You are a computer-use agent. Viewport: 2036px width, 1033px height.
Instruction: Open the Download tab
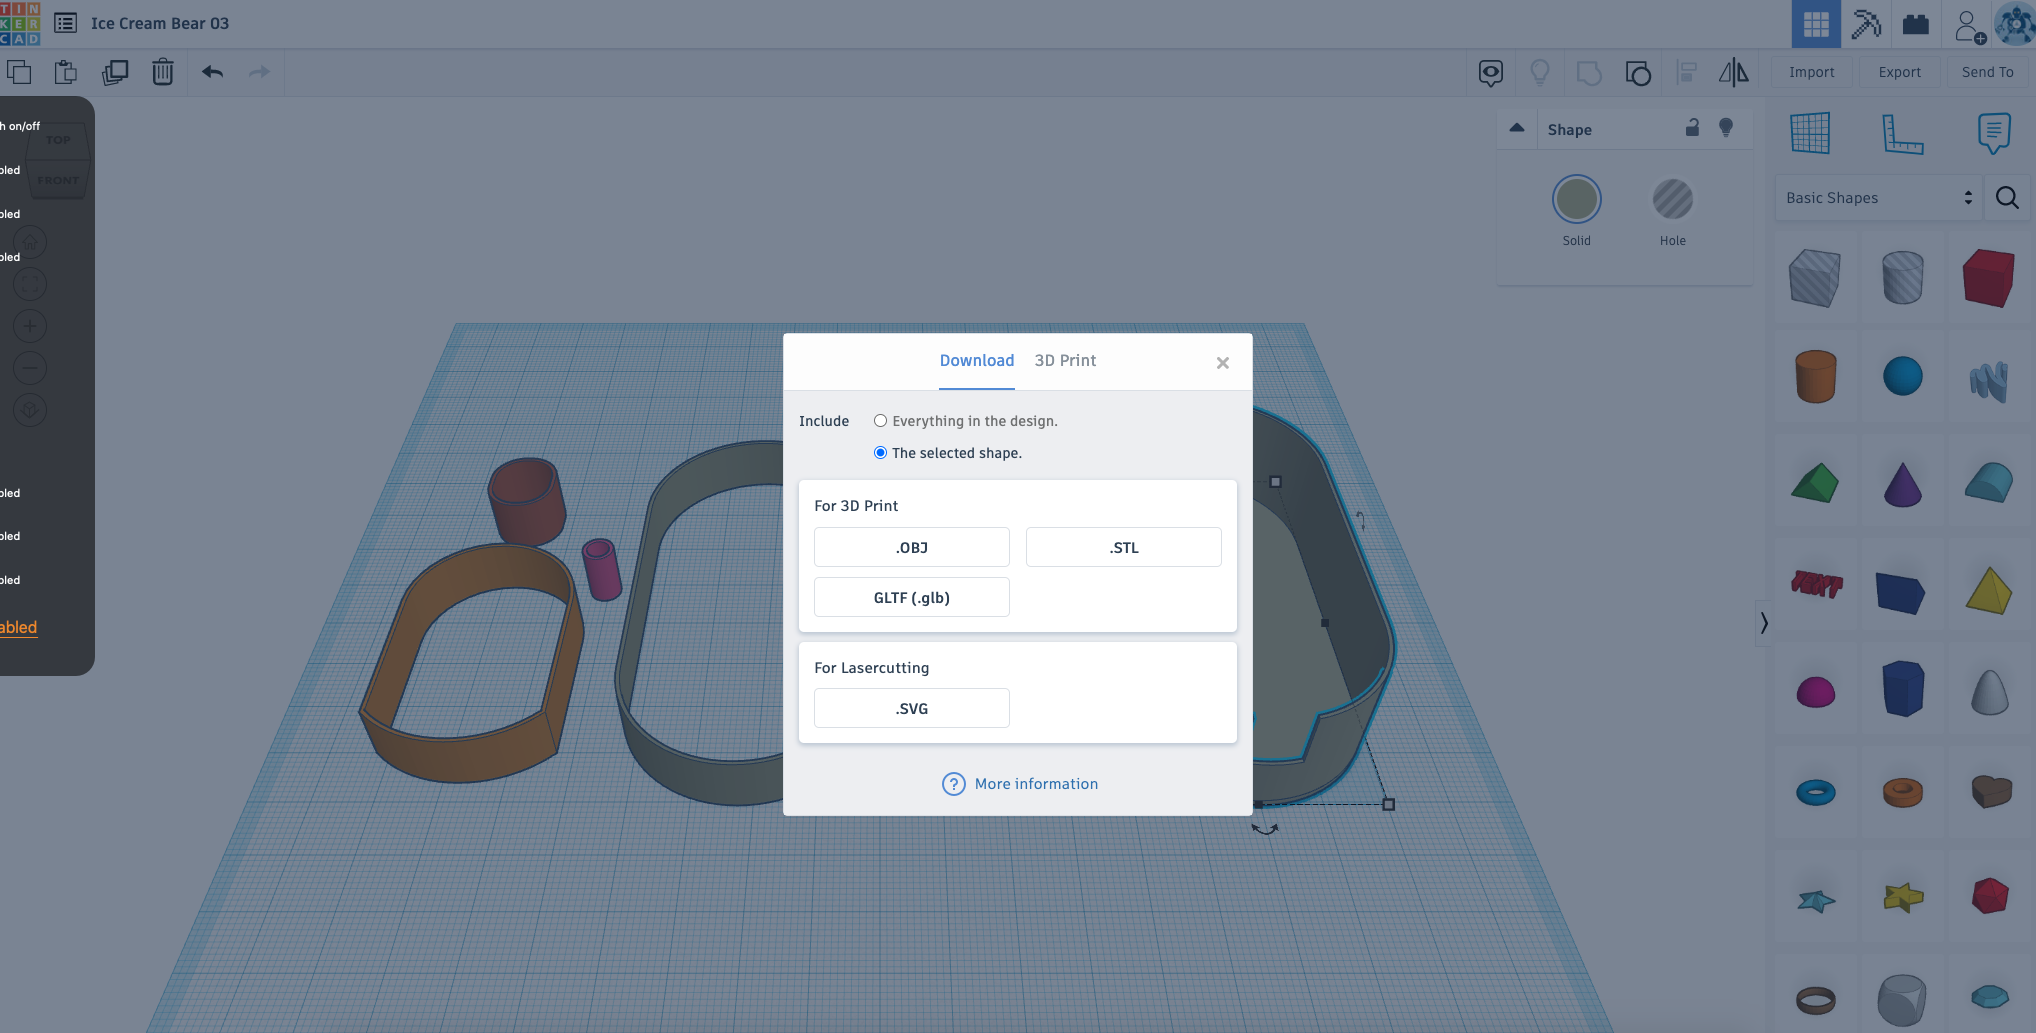tap(976, 360)
